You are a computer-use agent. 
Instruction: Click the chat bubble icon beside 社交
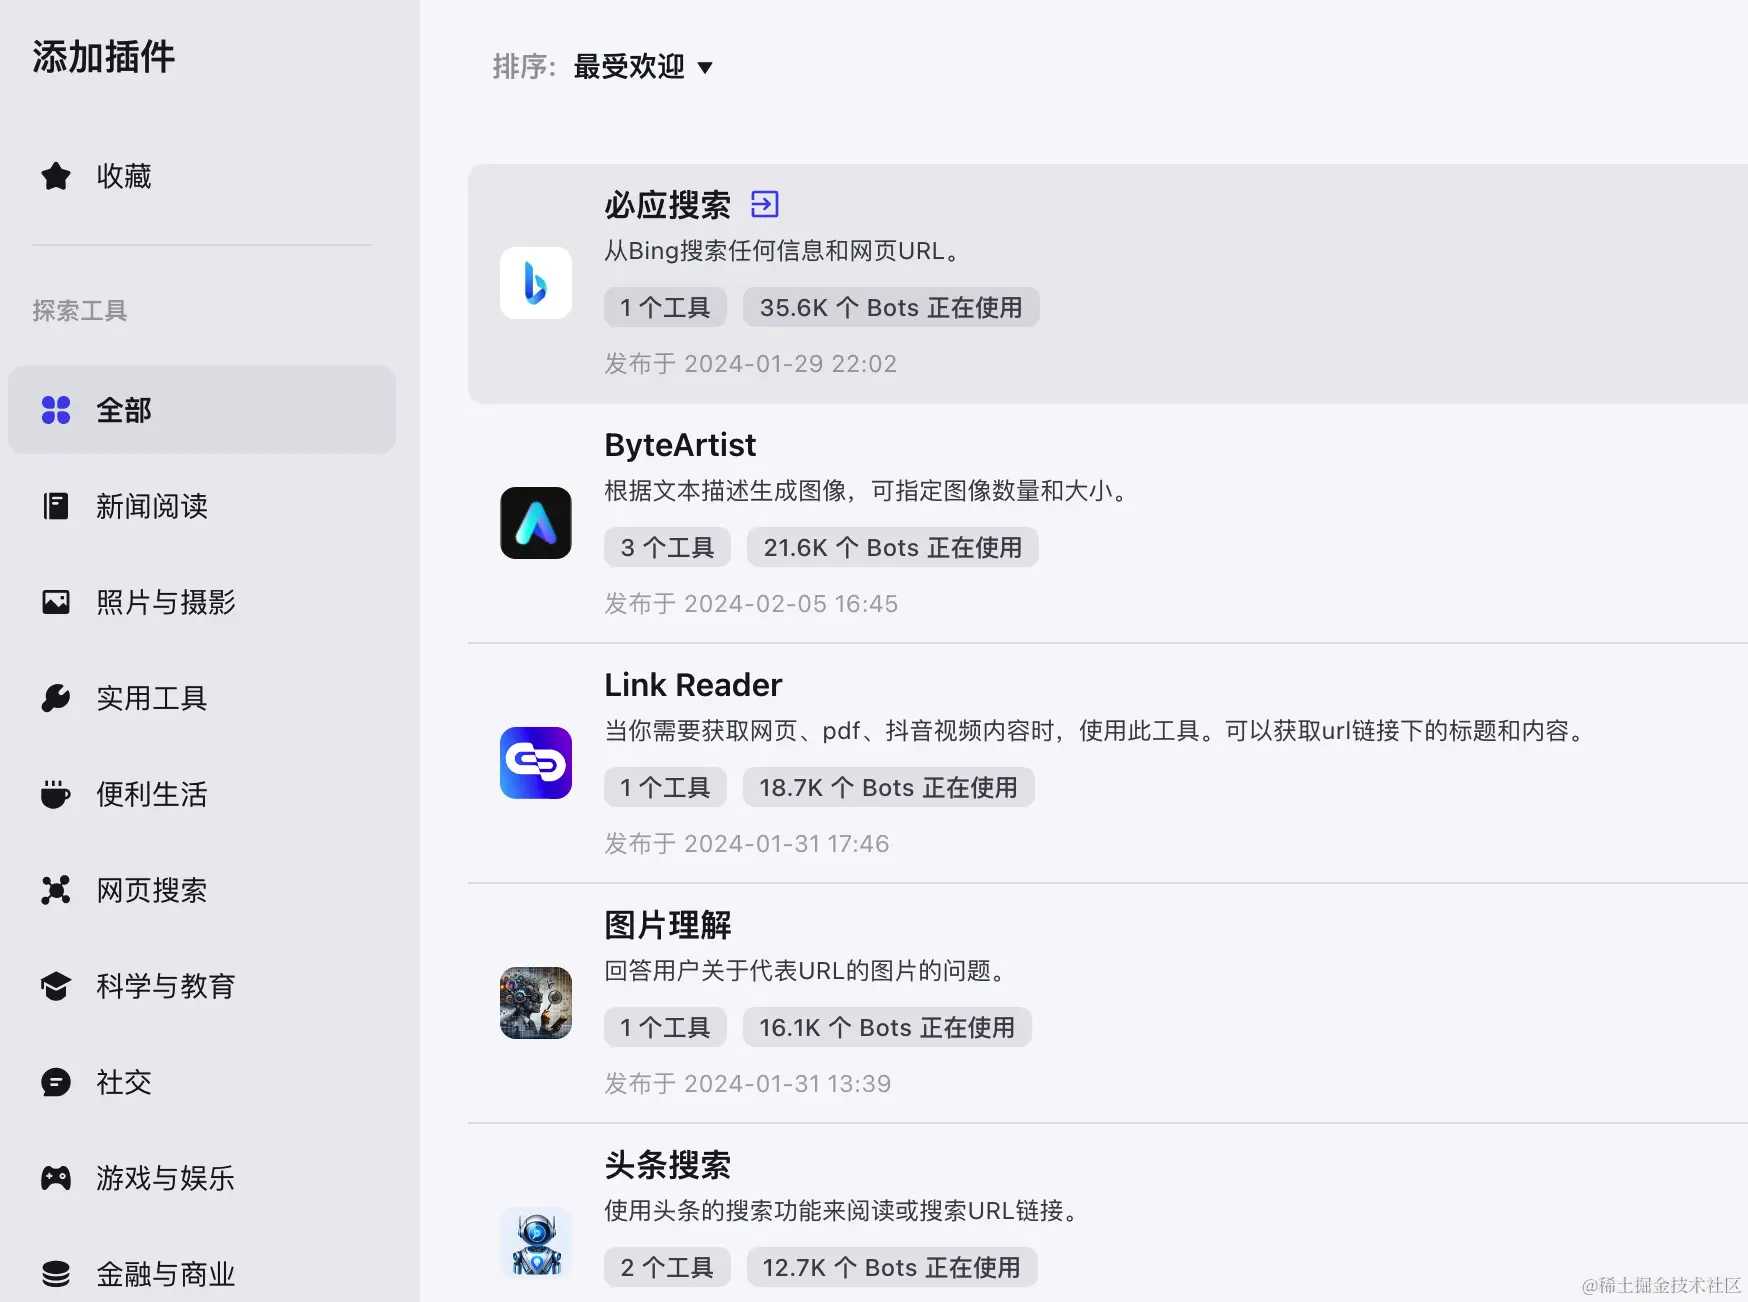(56, 1082)
